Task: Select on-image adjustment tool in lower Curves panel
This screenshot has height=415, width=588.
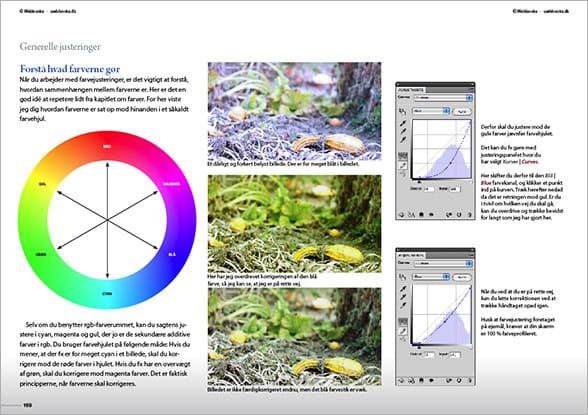Action: coord(402,277)
